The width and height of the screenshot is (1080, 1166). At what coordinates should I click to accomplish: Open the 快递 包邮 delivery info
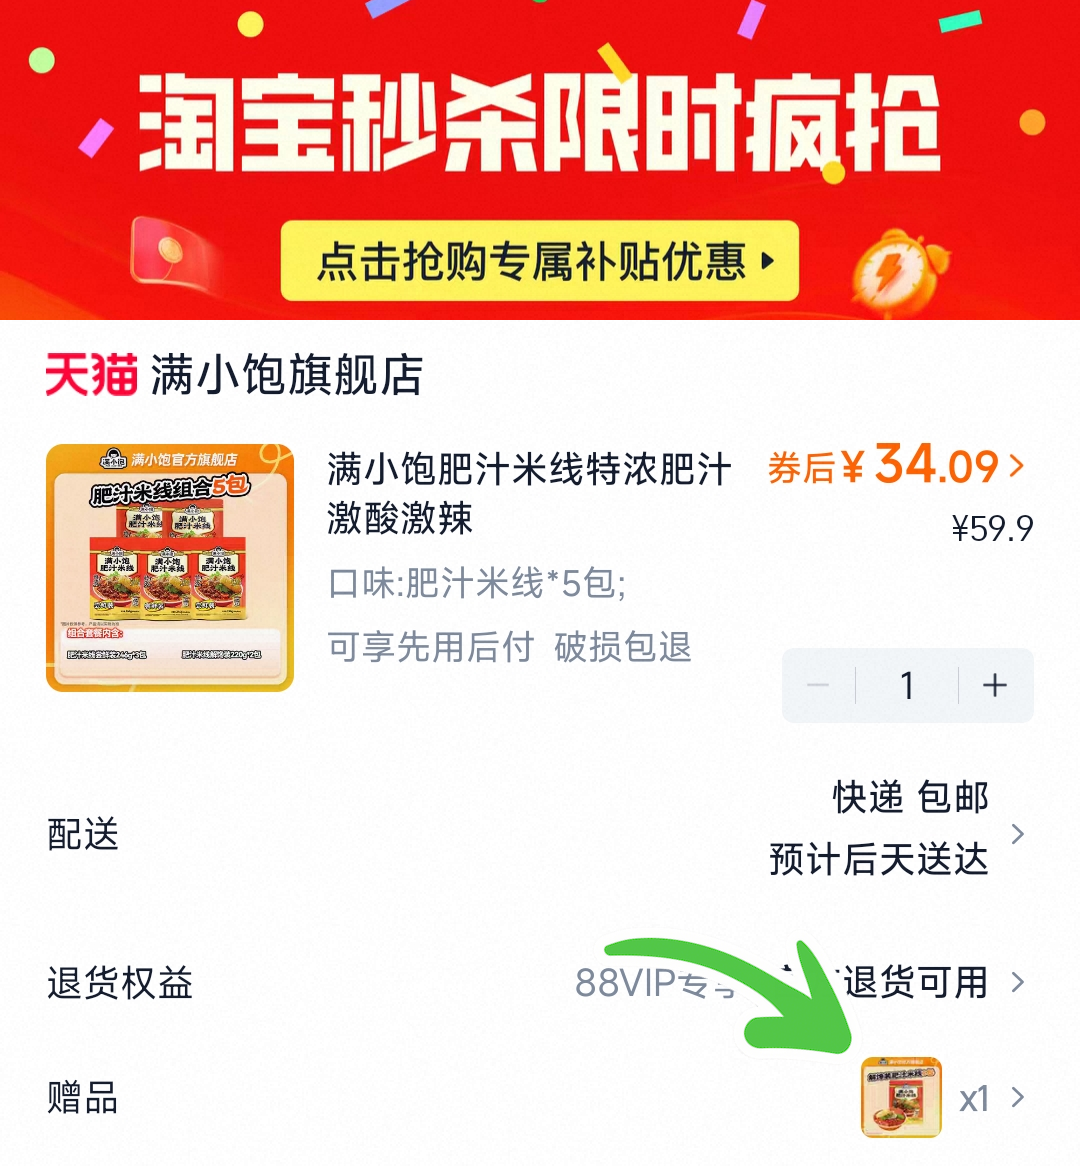910,797
